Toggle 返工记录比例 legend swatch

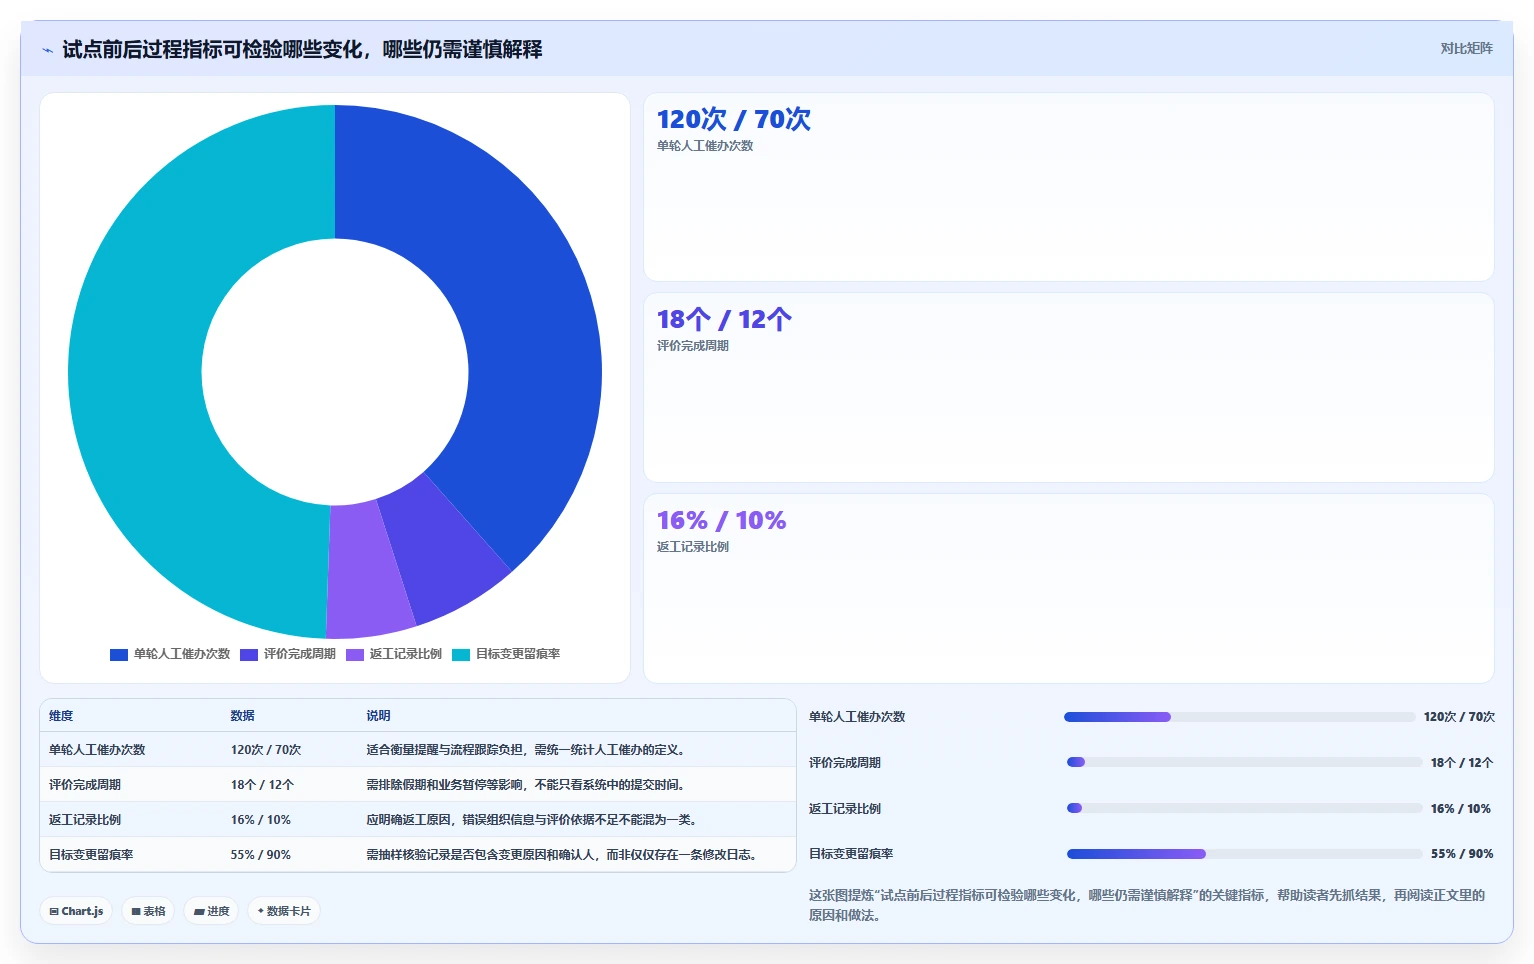pyautogui.click(x=355, y=655)
